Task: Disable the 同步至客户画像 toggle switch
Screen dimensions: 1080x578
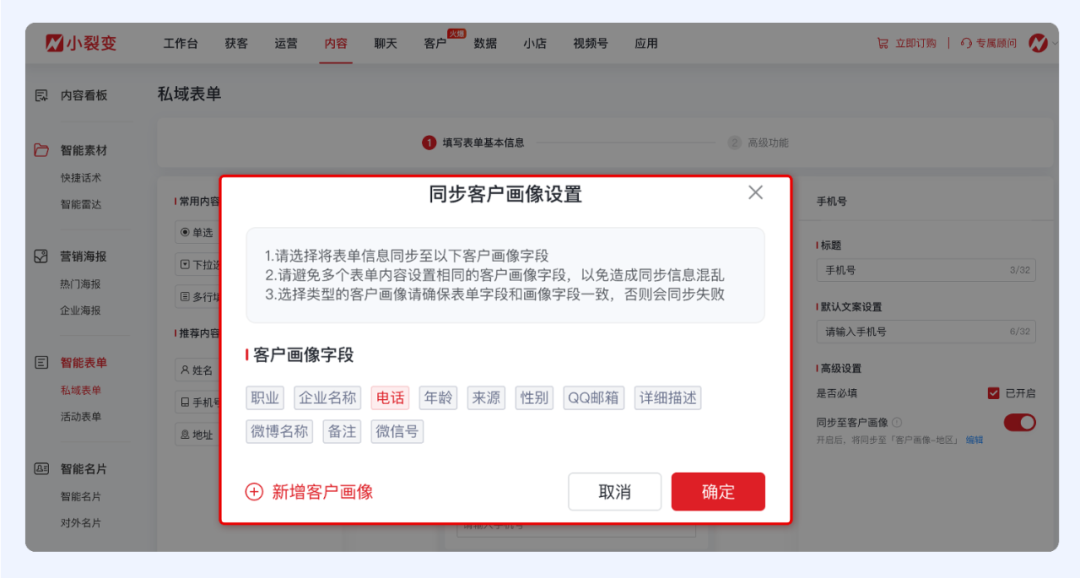Action: pyautogui.click(x=1019, y=422)
